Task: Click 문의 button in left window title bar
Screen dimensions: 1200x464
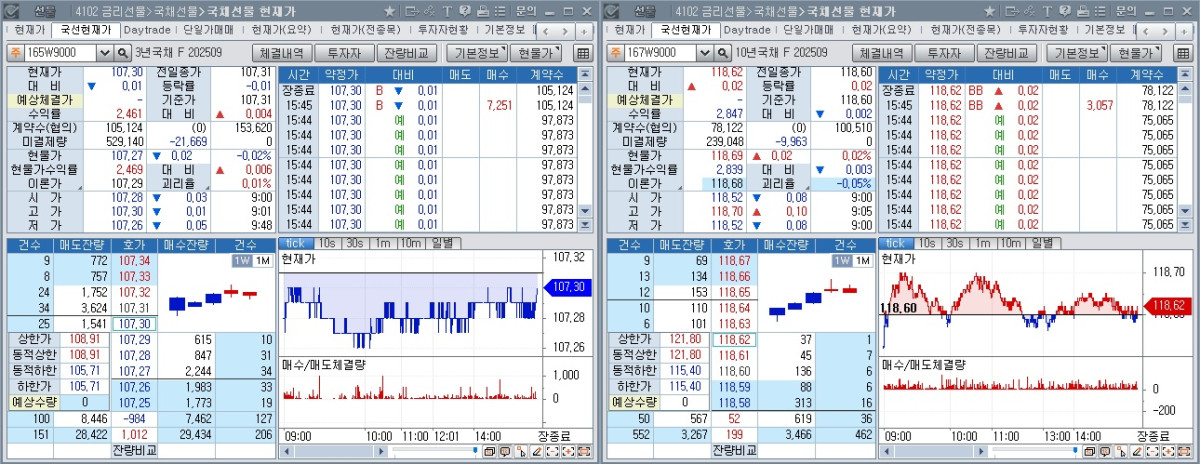Action: pos(526,11)
